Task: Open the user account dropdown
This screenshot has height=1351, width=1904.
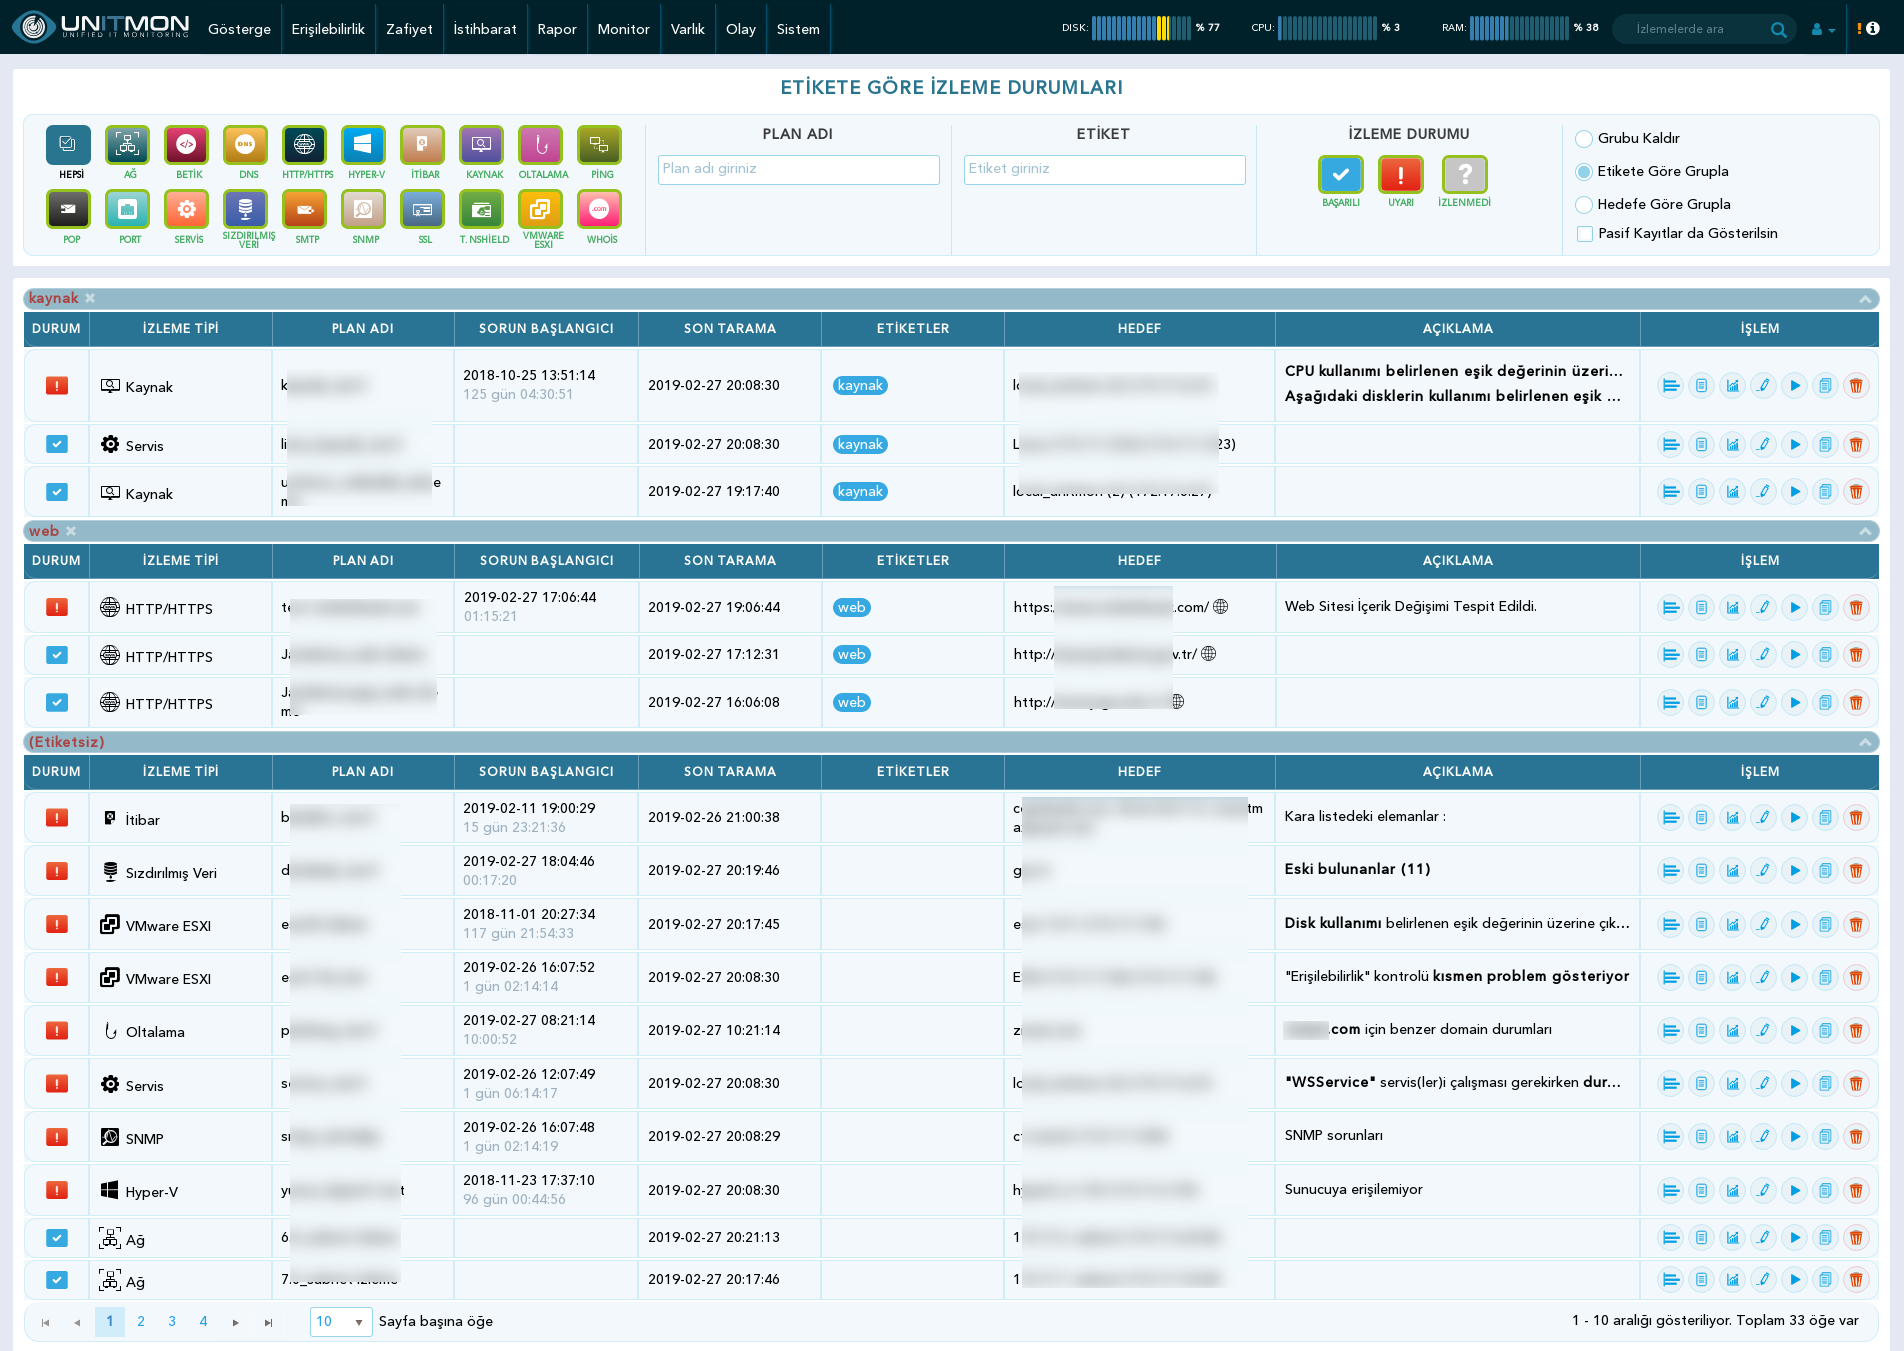Action: tap(1823, 29)
